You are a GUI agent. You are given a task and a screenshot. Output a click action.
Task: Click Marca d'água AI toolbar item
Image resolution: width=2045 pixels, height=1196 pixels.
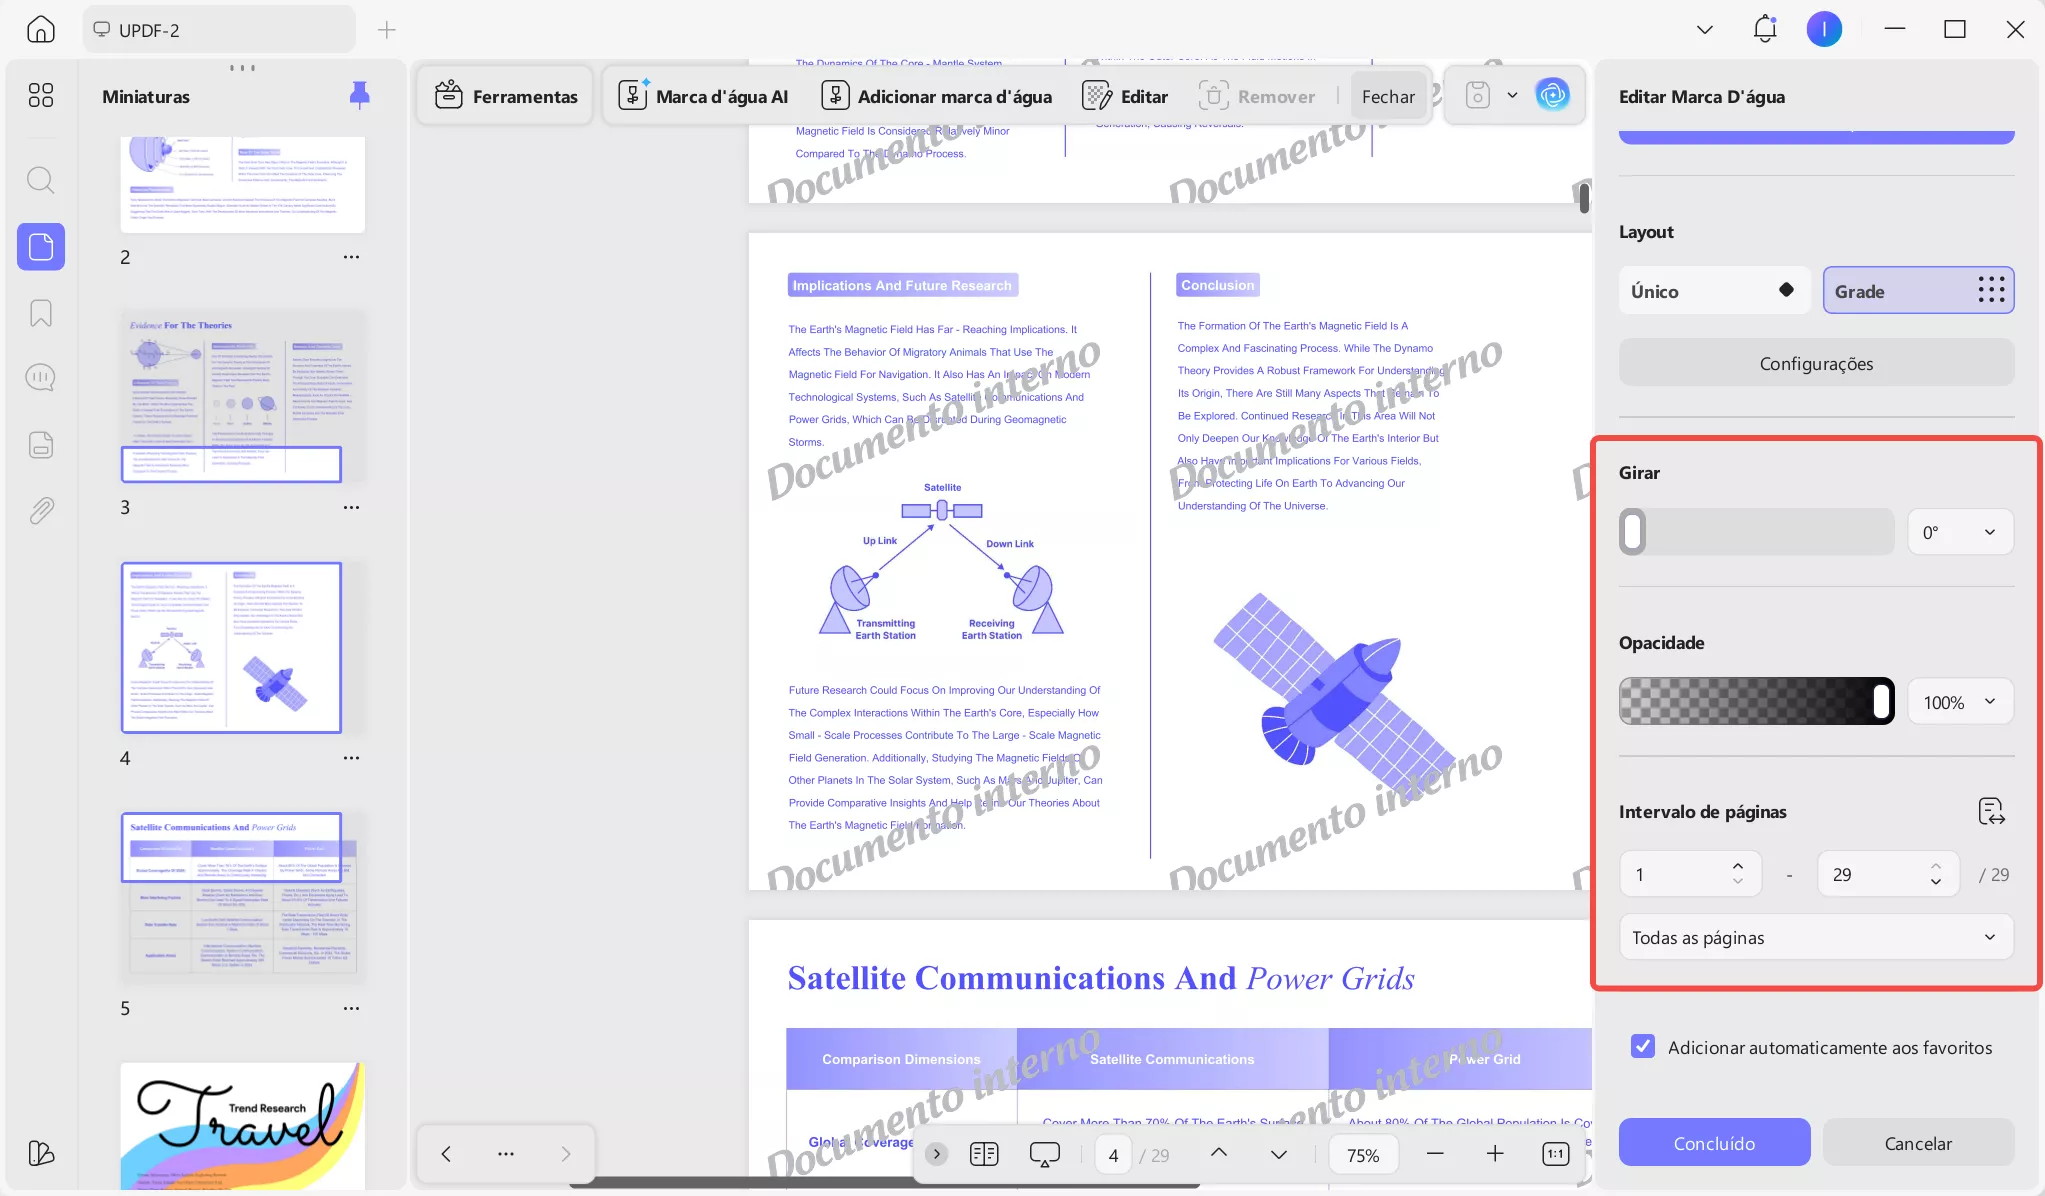point(703,96)
